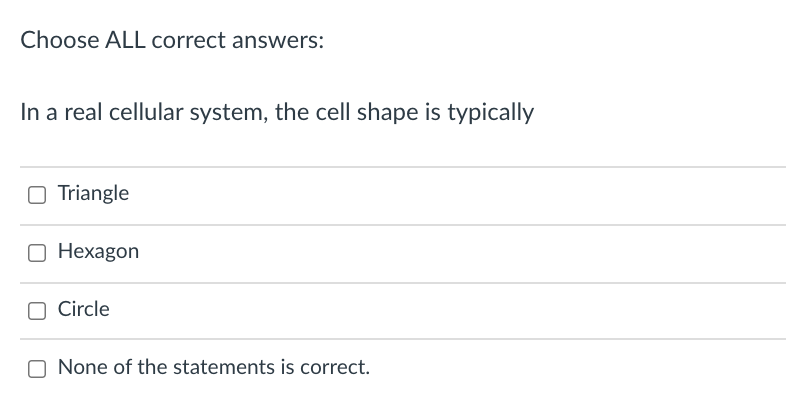The image size is (786, 406).
Task: Click the 'Choose ALL correct answers:' heading
Action: click(x=172, y=40)
